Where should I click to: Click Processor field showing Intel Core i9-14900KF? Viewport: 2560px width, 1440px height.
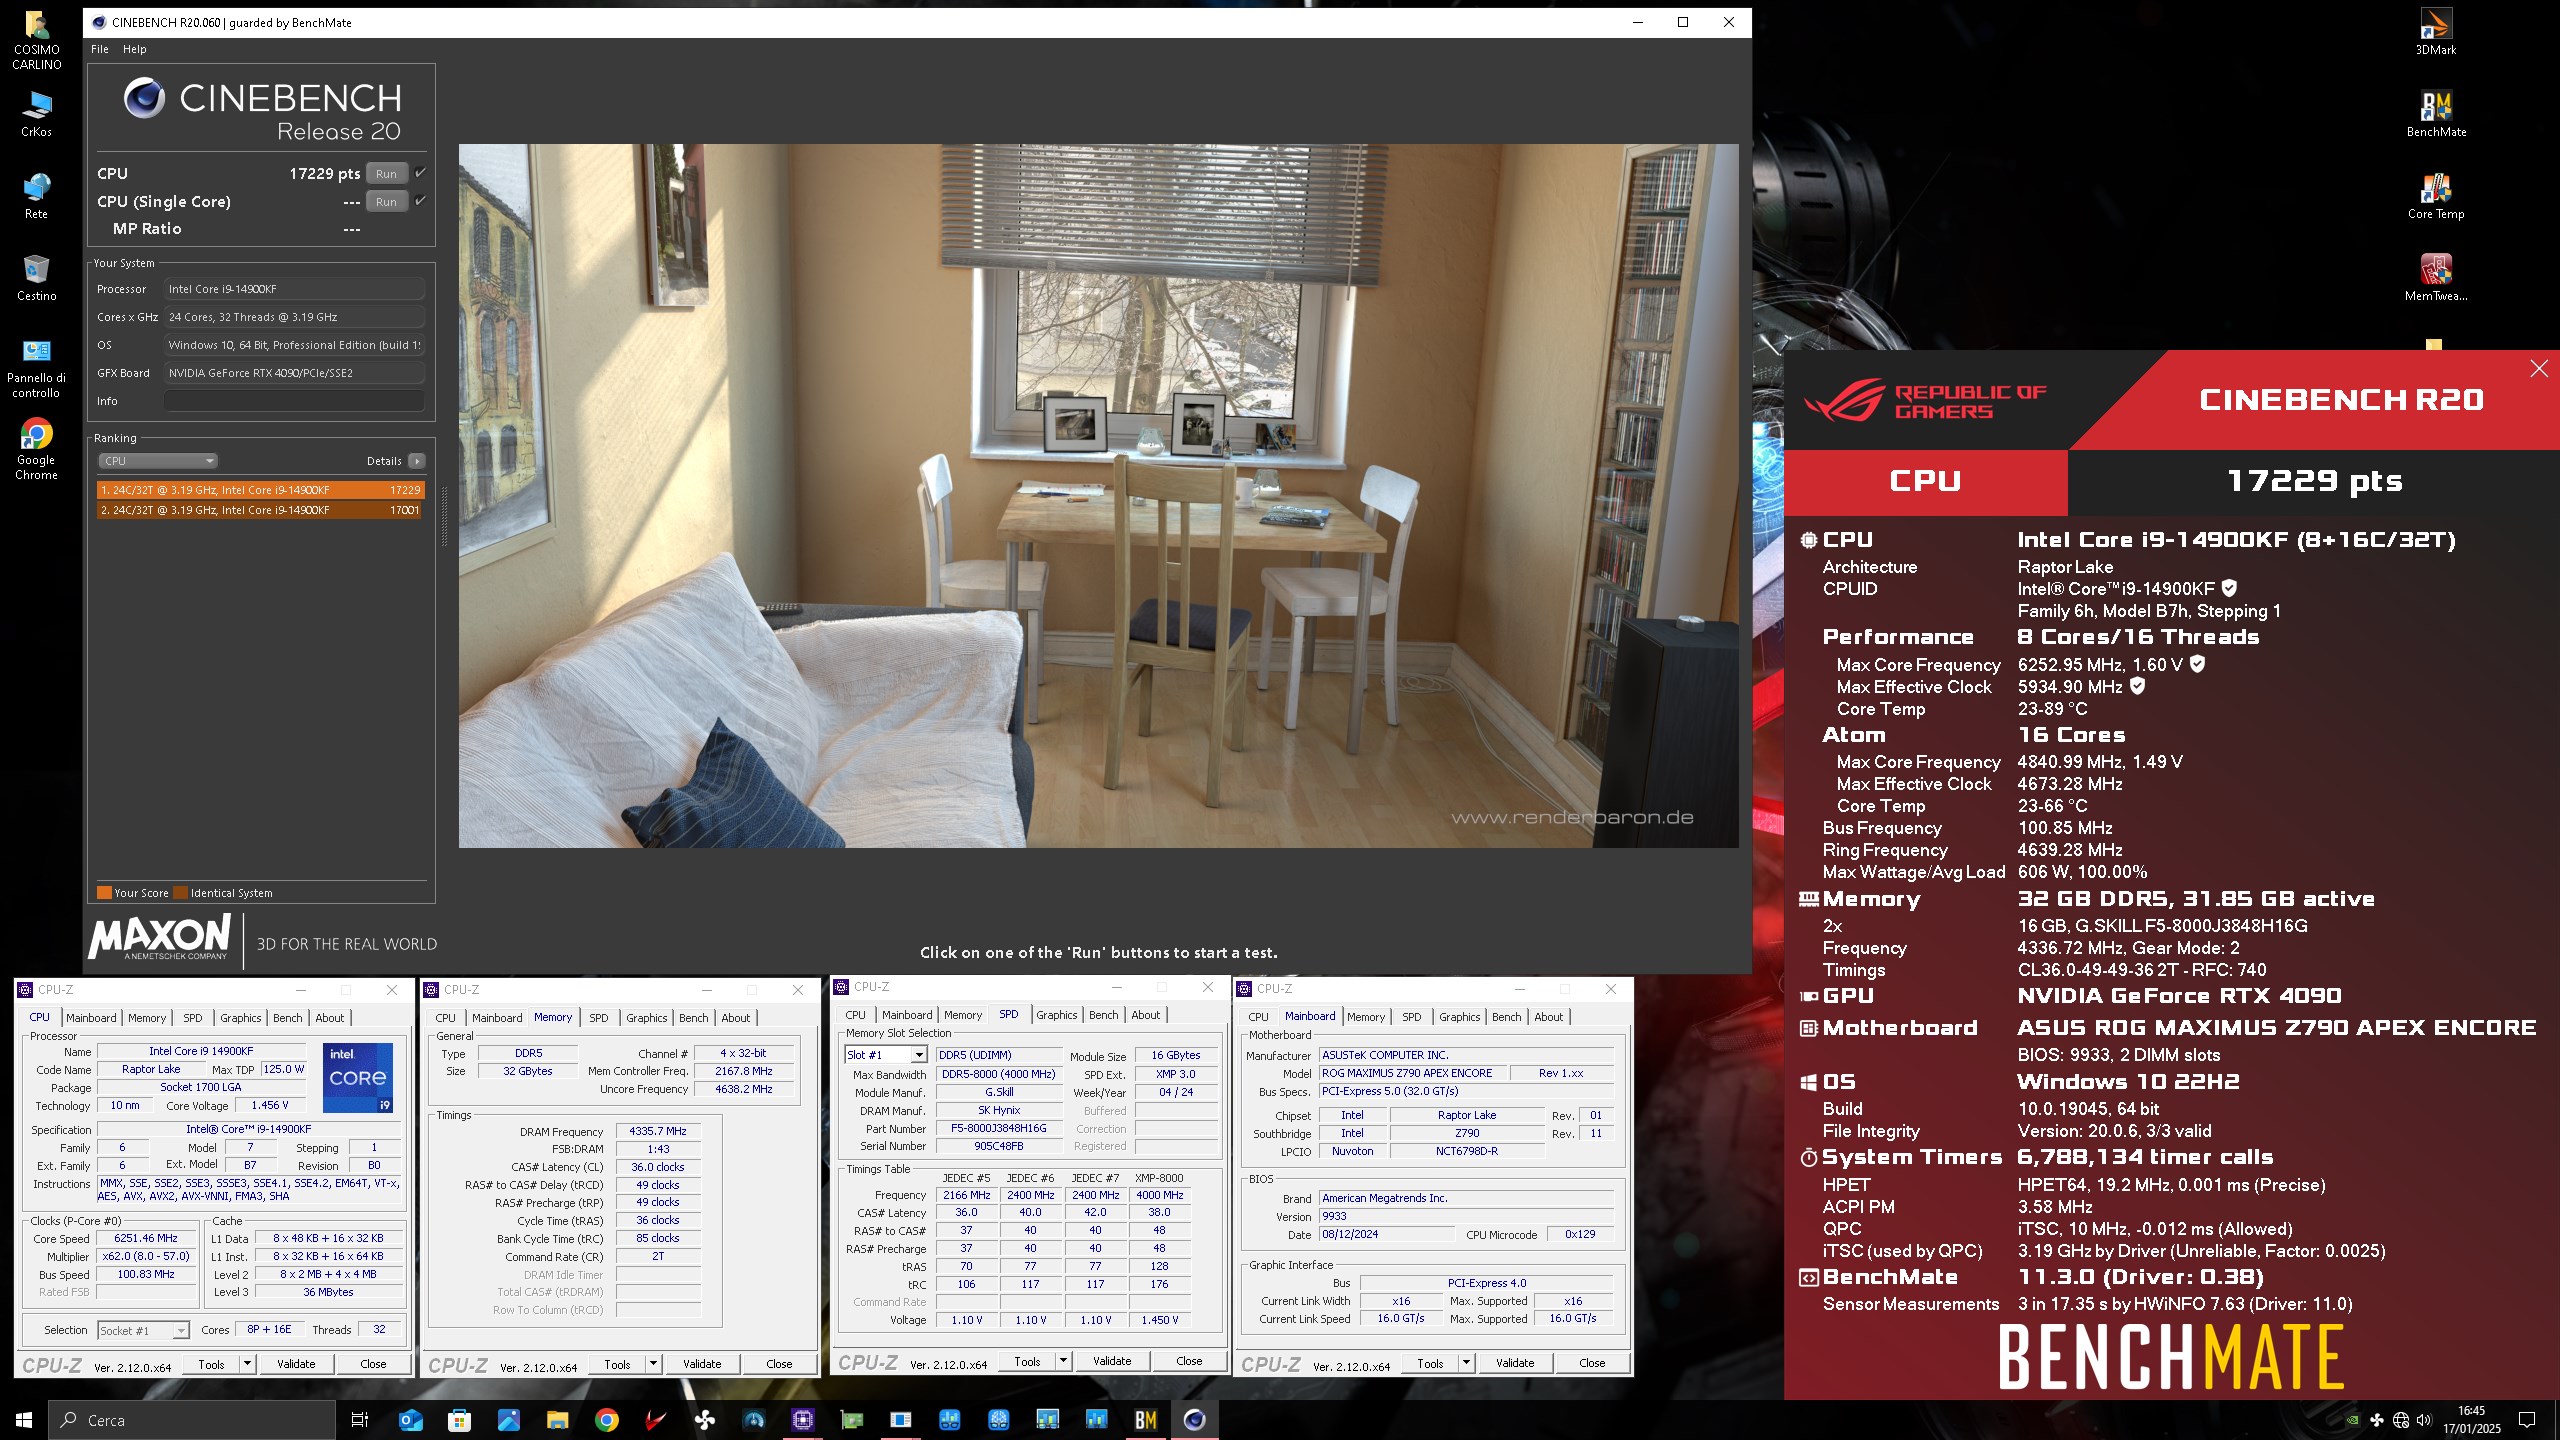click(294, 289)
